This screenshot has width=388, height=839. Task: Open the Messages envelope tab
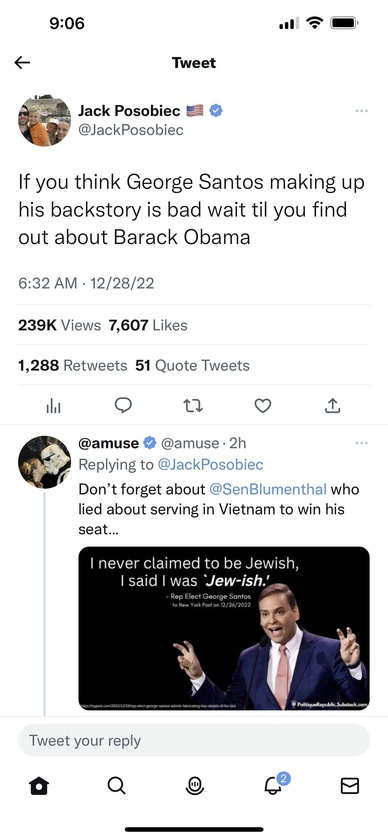point(349,785)
